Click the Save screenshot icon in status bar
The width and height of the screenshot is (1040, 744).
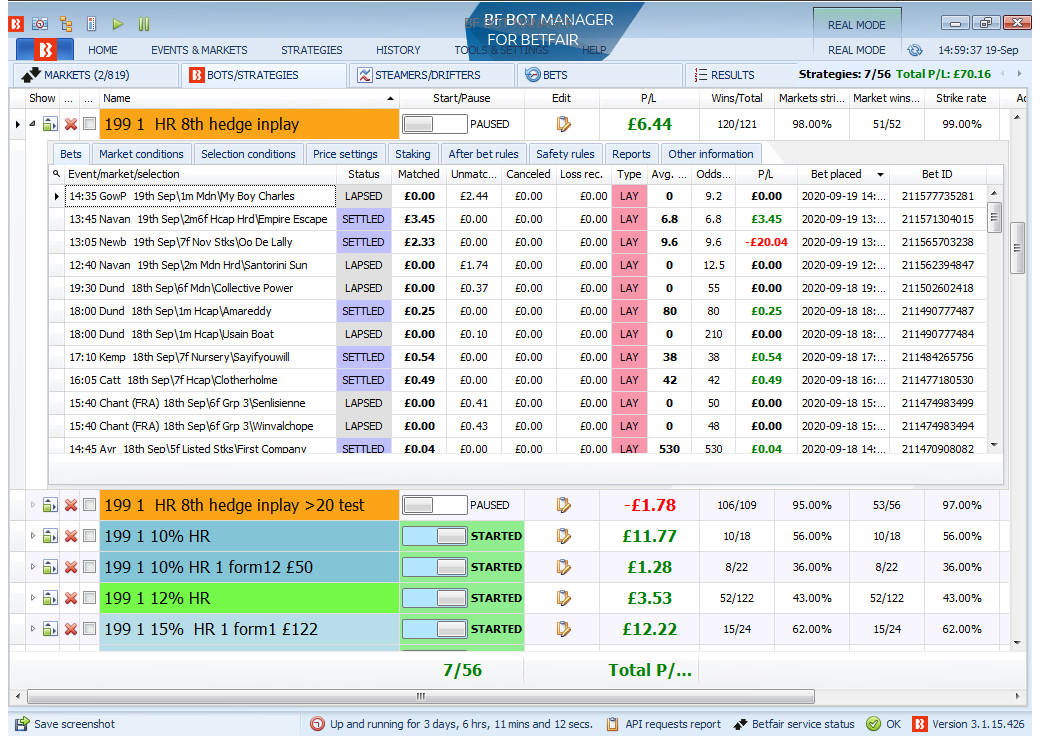pos(22,723)
